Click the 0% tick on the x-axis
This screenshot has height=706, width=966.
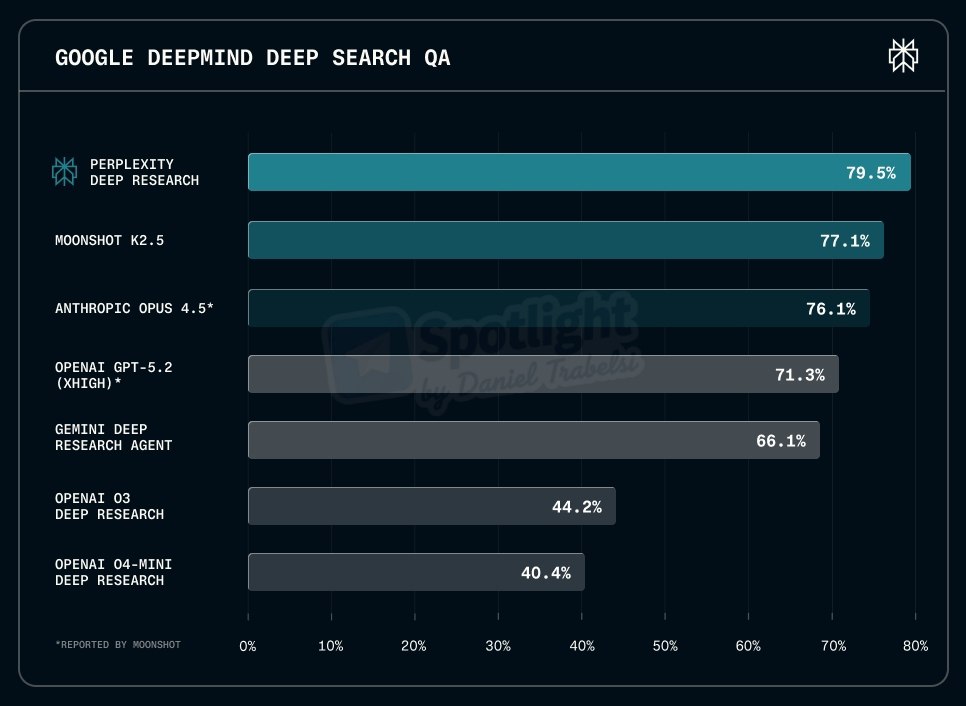(248, 646)
